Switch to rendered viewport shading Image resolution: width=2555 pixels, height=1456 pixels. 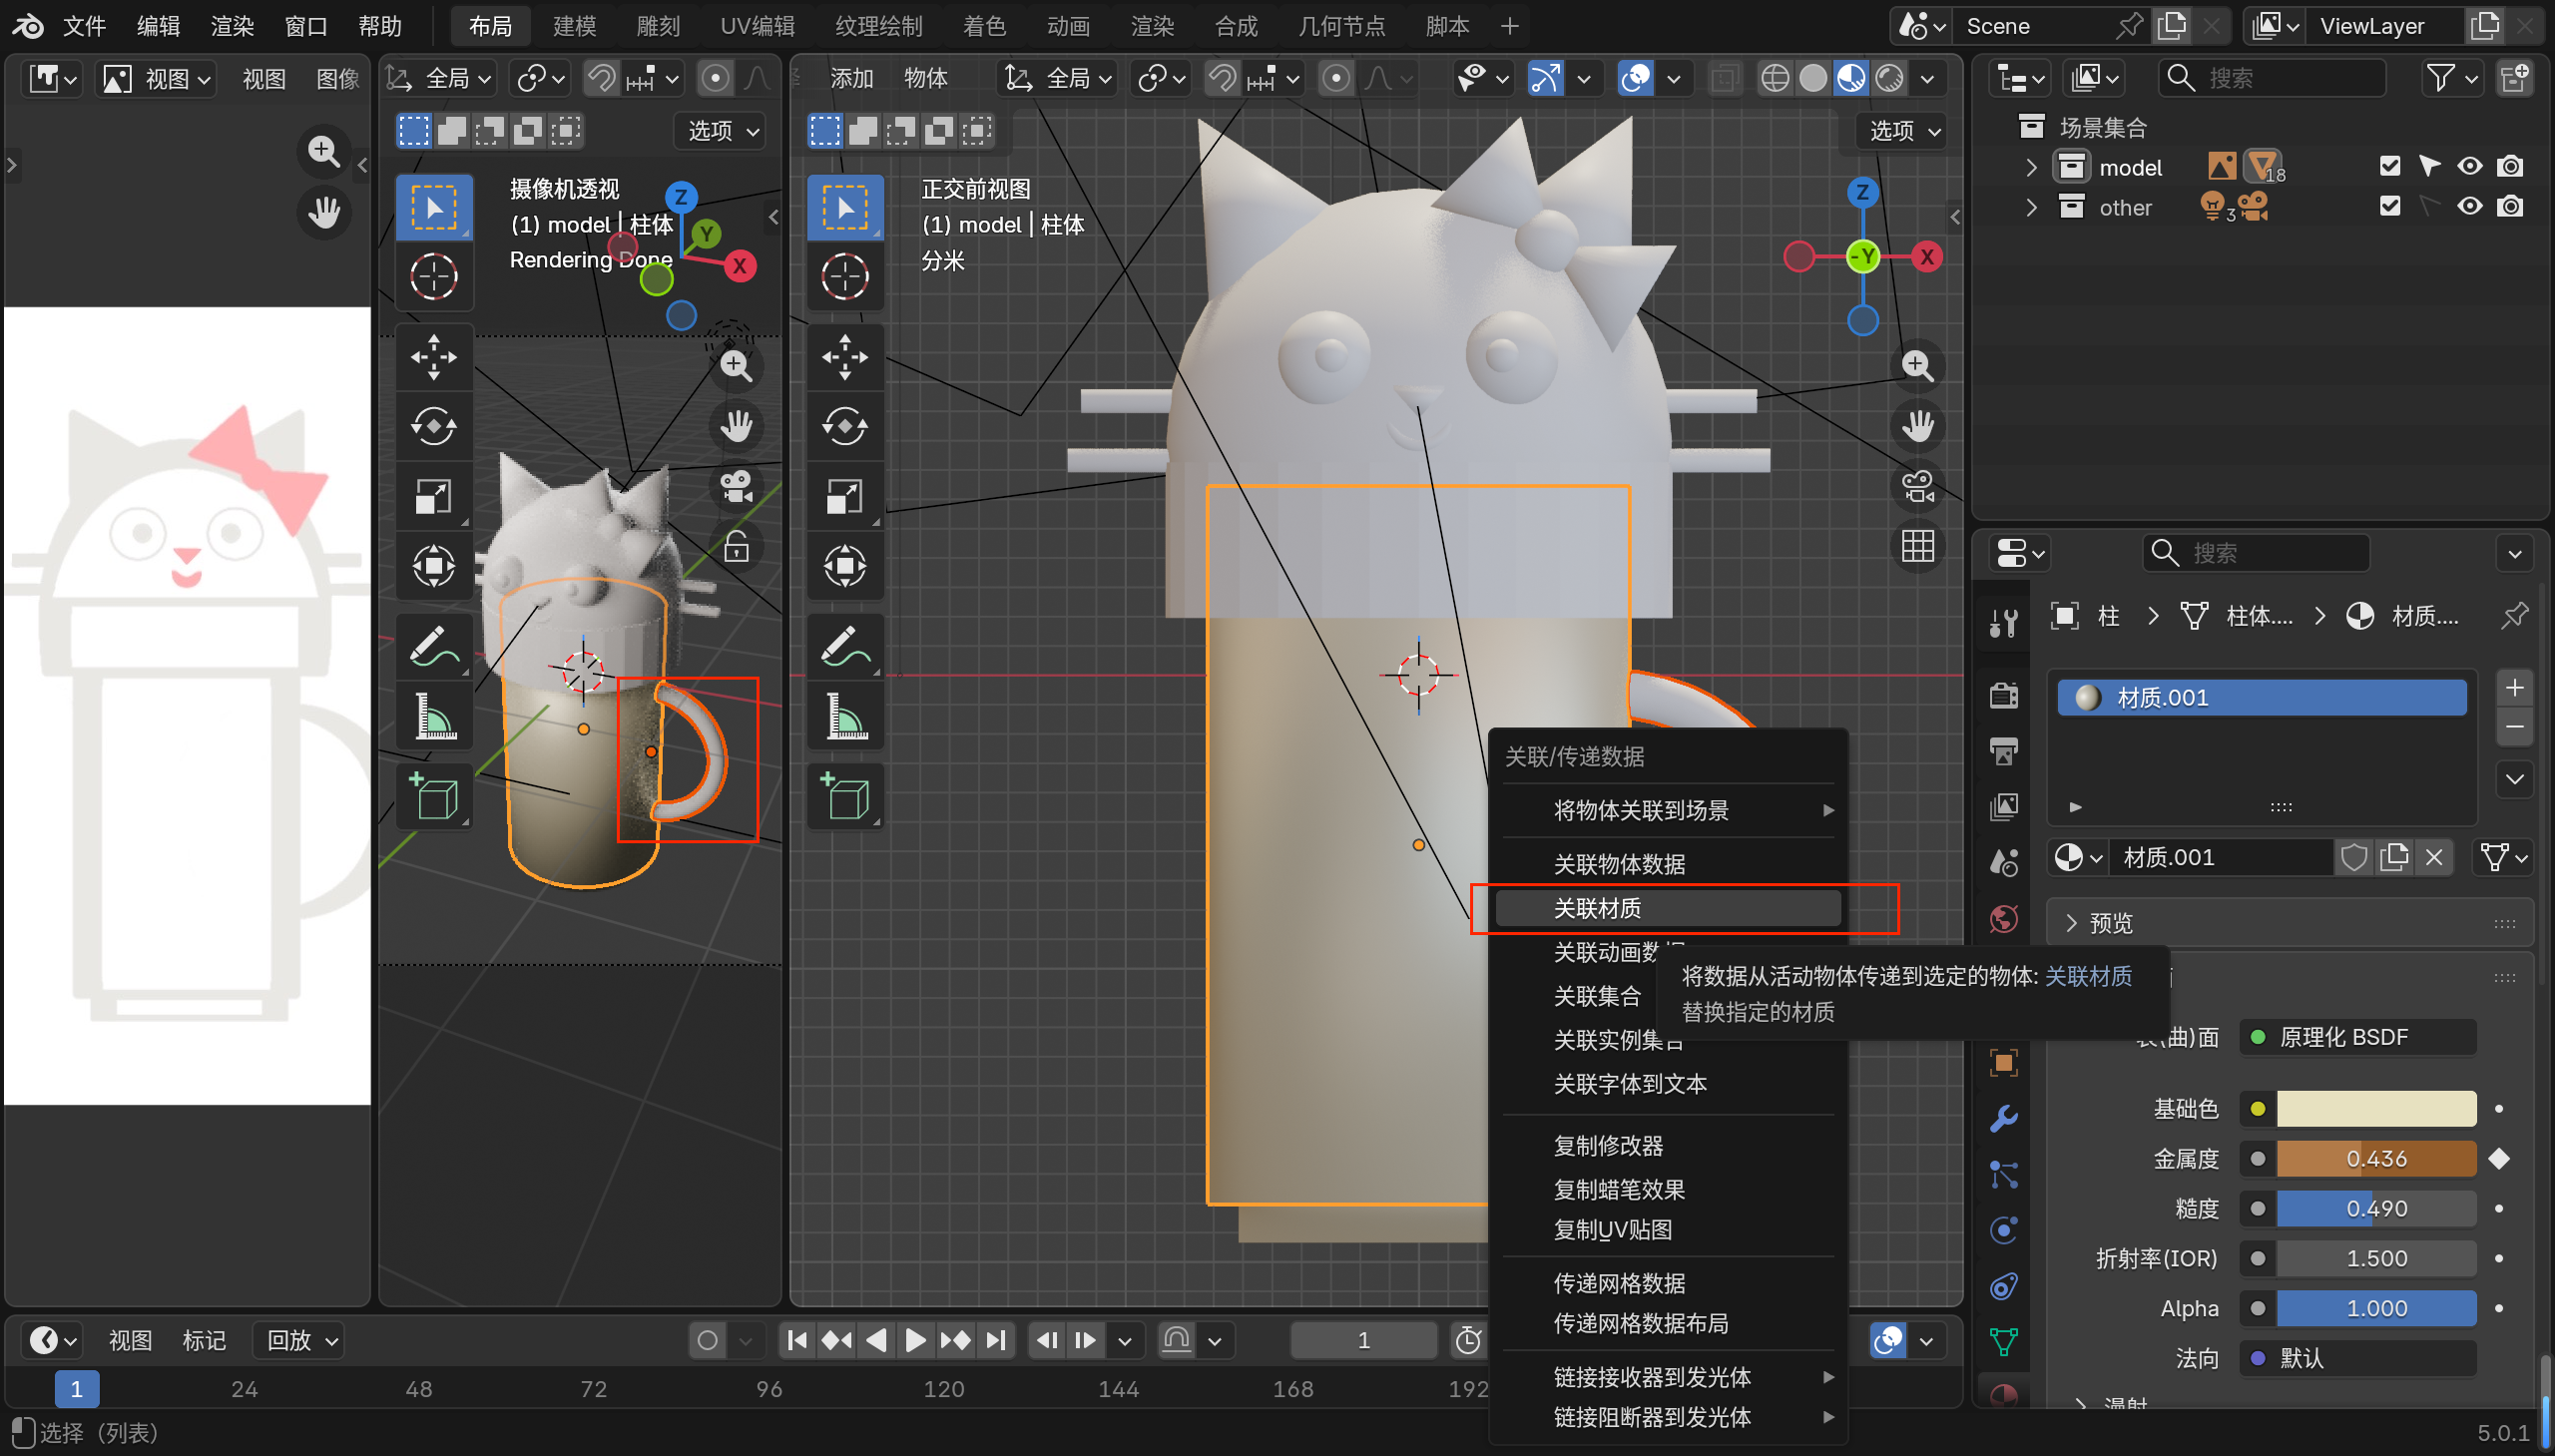[1889, 78]
